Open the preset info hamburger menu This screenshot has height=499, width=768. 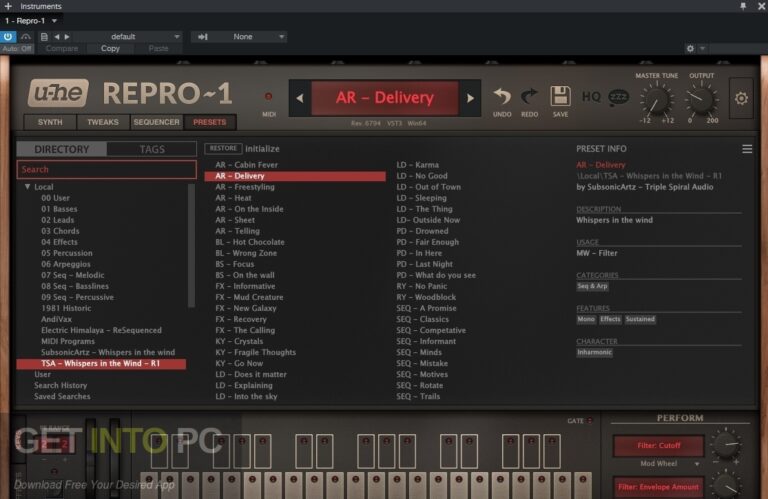tap(747, 149)
